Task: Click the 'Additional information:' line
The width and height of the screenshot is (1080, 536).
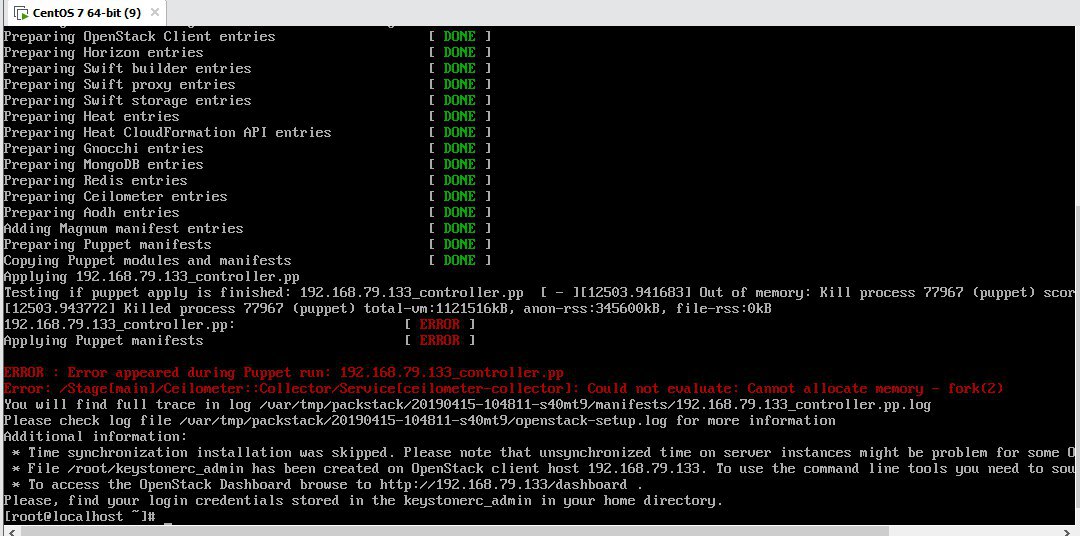Action: coord(95,436)
